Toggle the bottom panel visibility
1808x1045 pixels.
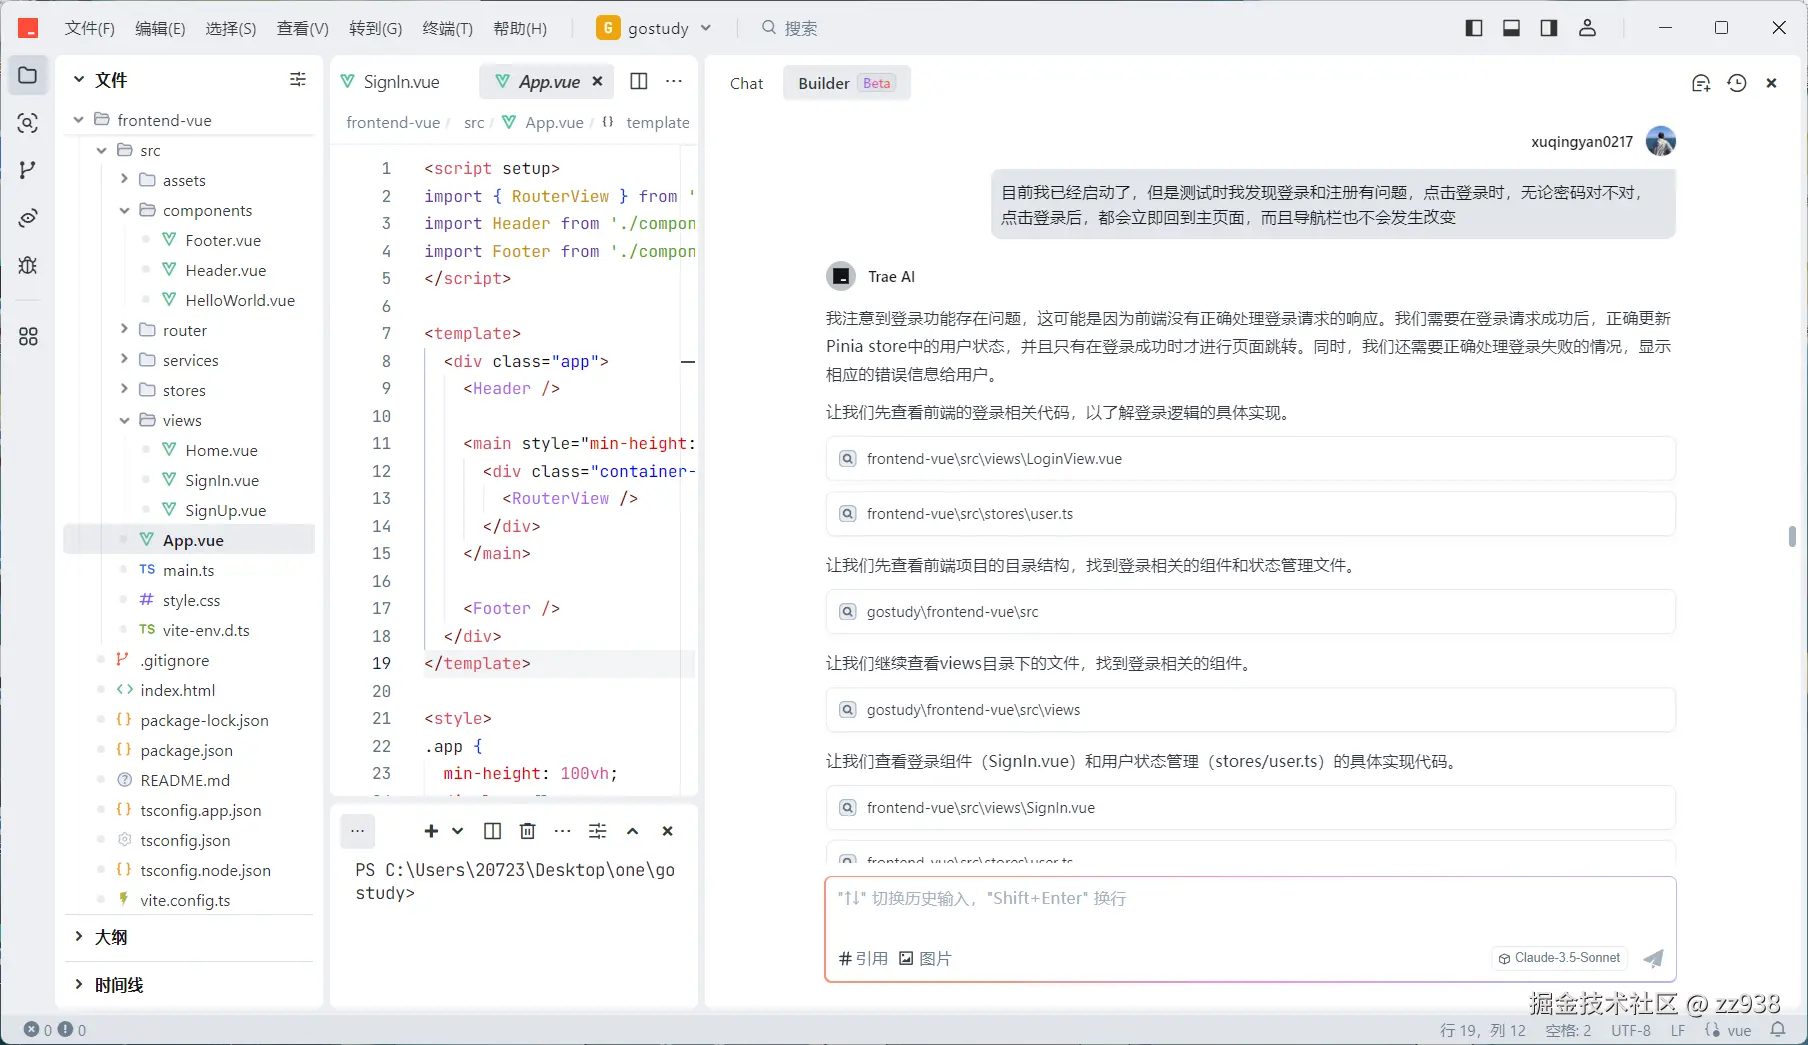[1511, 27]
